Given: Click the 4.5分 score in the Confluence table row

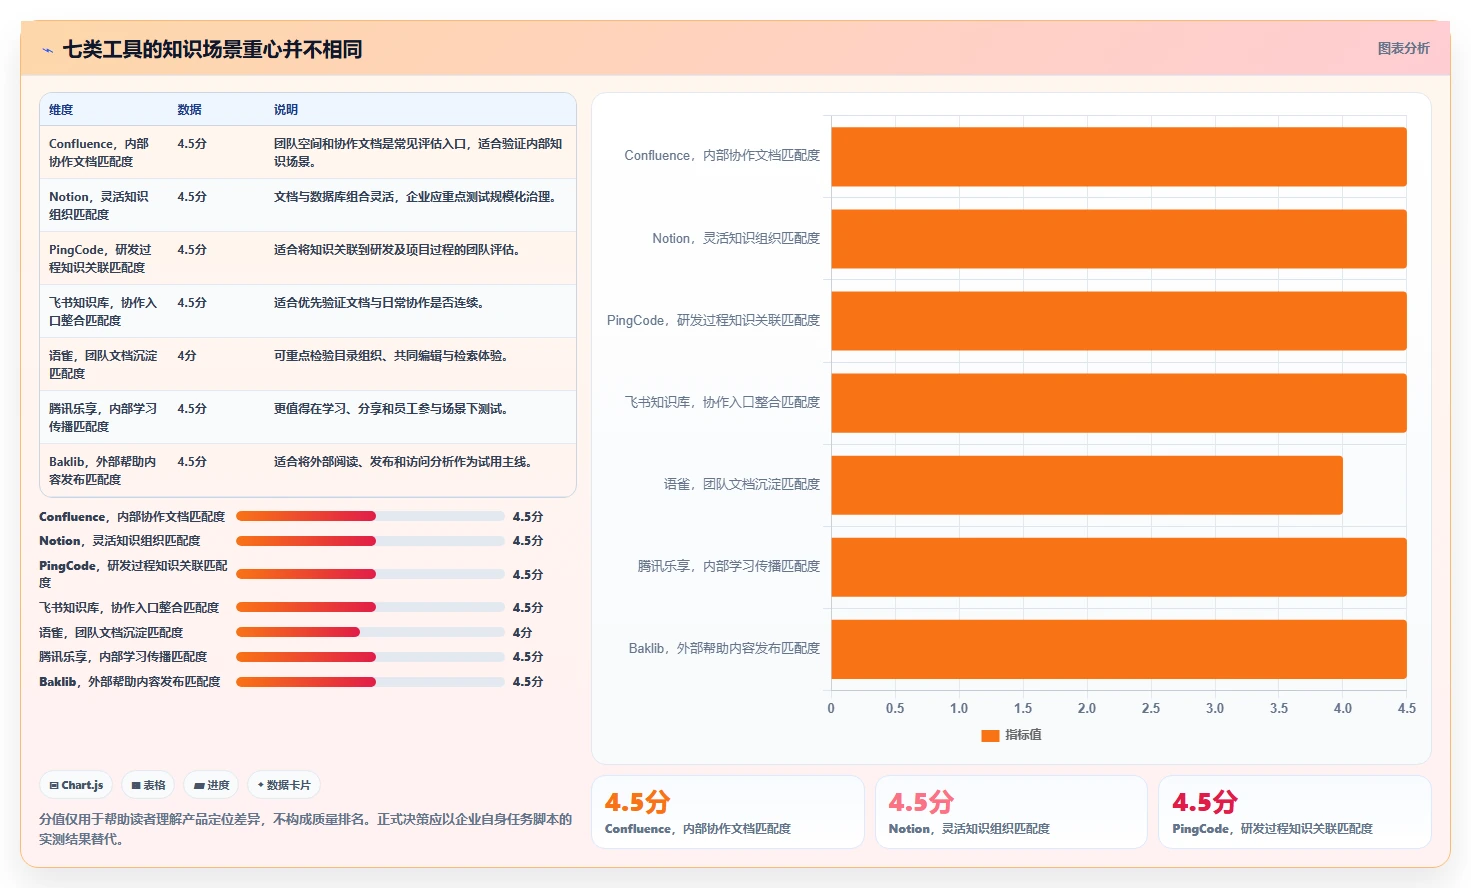Looking at the screenshot, I should pos(192,144).
